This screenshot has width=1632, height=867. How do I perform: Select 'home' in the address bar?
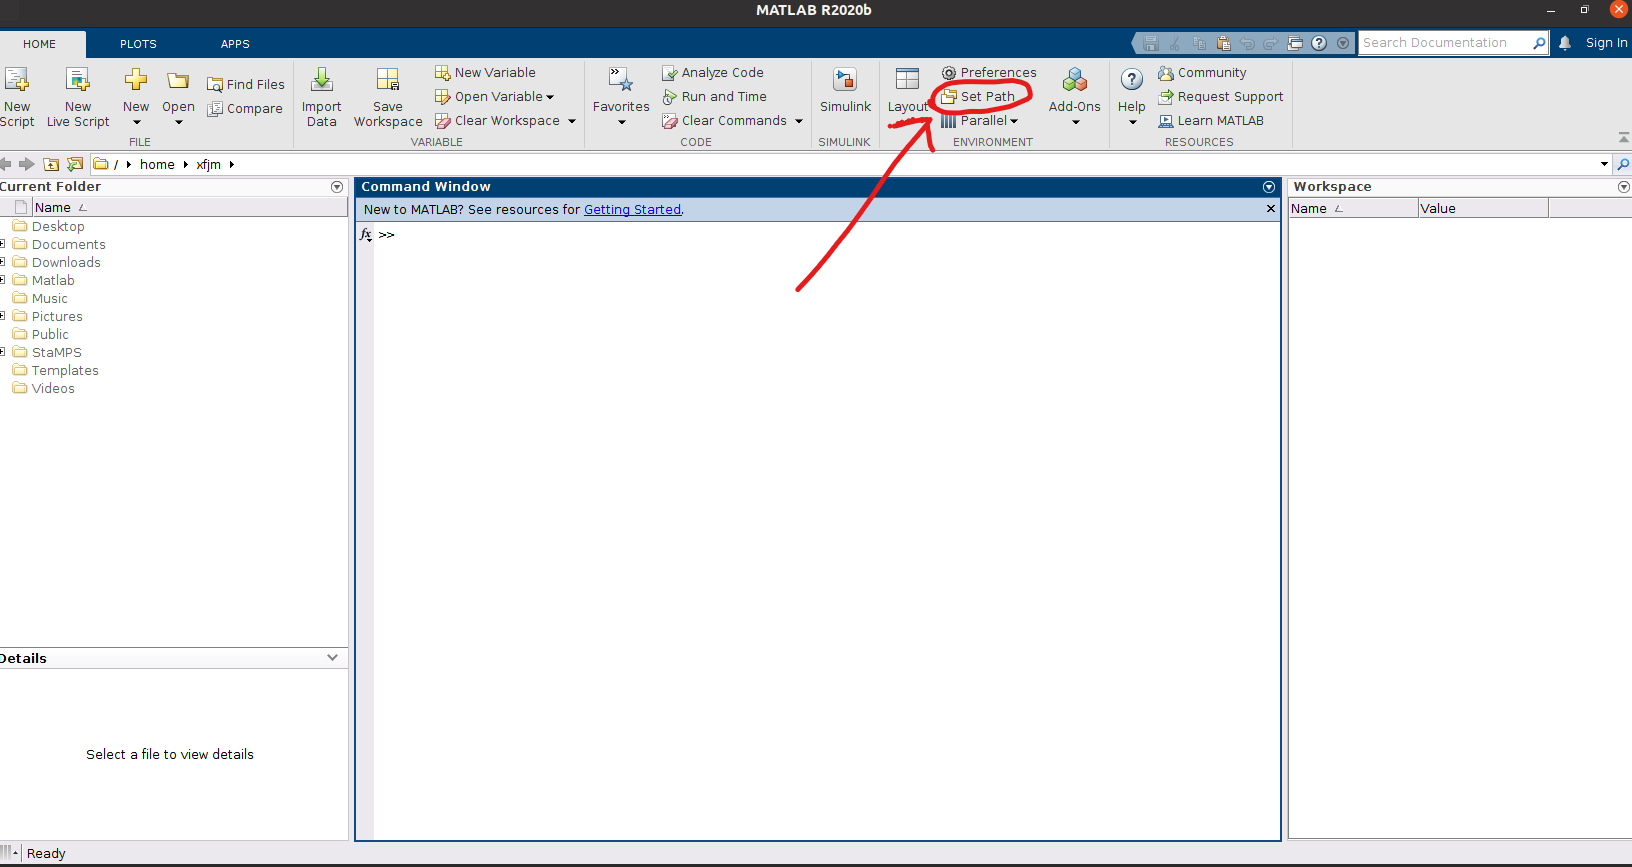[x=157, y=165]
